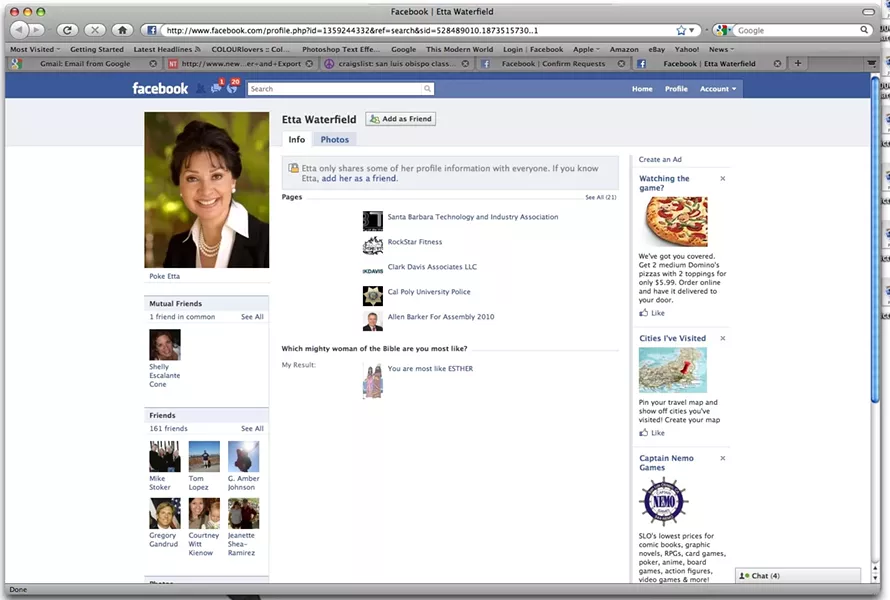Switch to the Photos profile tab
890x600 pixels.
[x=334, y=140]
